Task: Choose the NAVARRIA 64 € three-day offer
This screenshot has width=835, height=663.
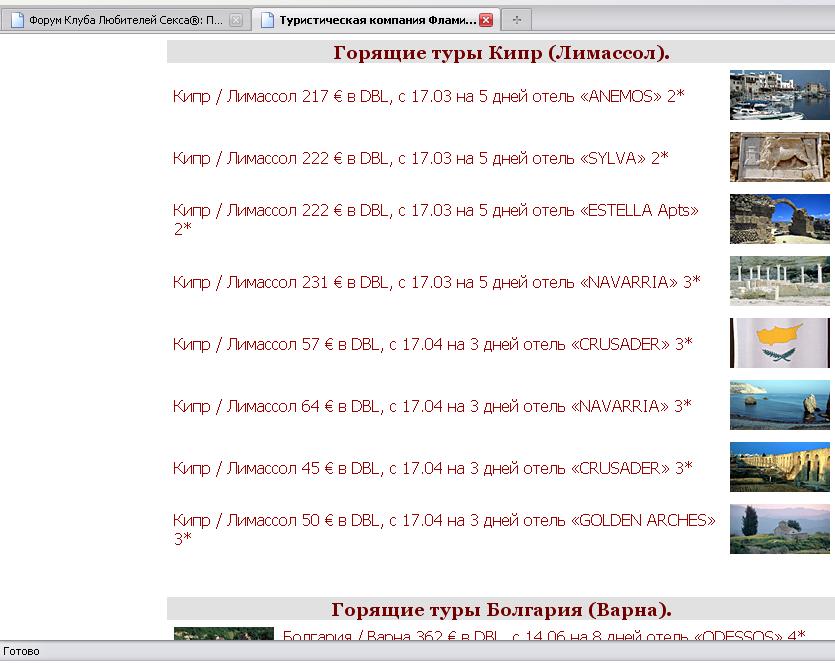Action: (432, 406)
